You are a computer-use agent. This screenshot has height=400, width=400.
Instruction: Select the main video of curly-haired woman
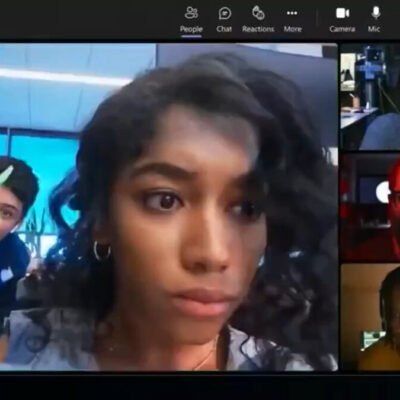click(x=169, y=207)
